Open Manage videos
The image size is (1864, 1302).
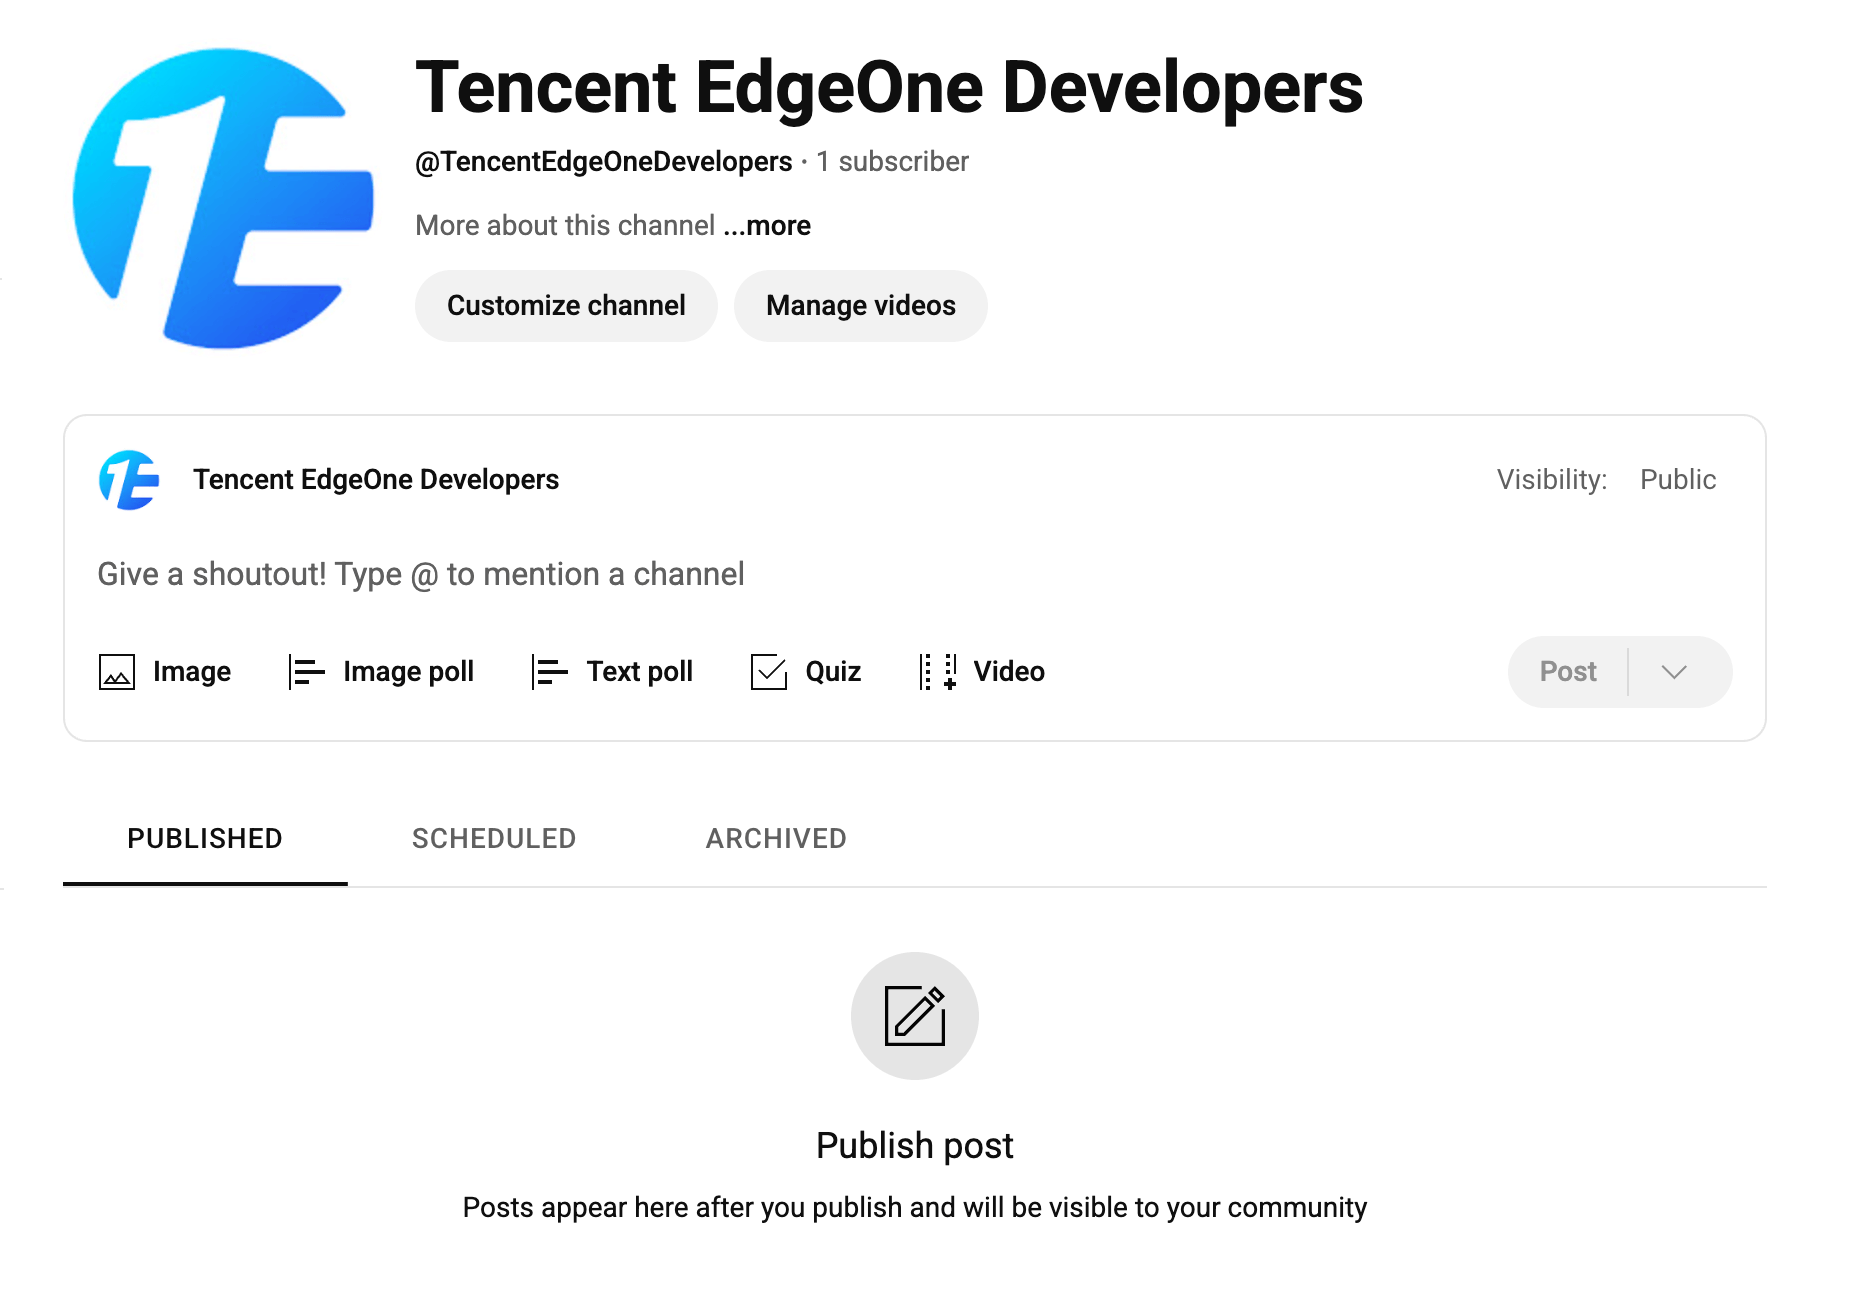tap(861, 306)
